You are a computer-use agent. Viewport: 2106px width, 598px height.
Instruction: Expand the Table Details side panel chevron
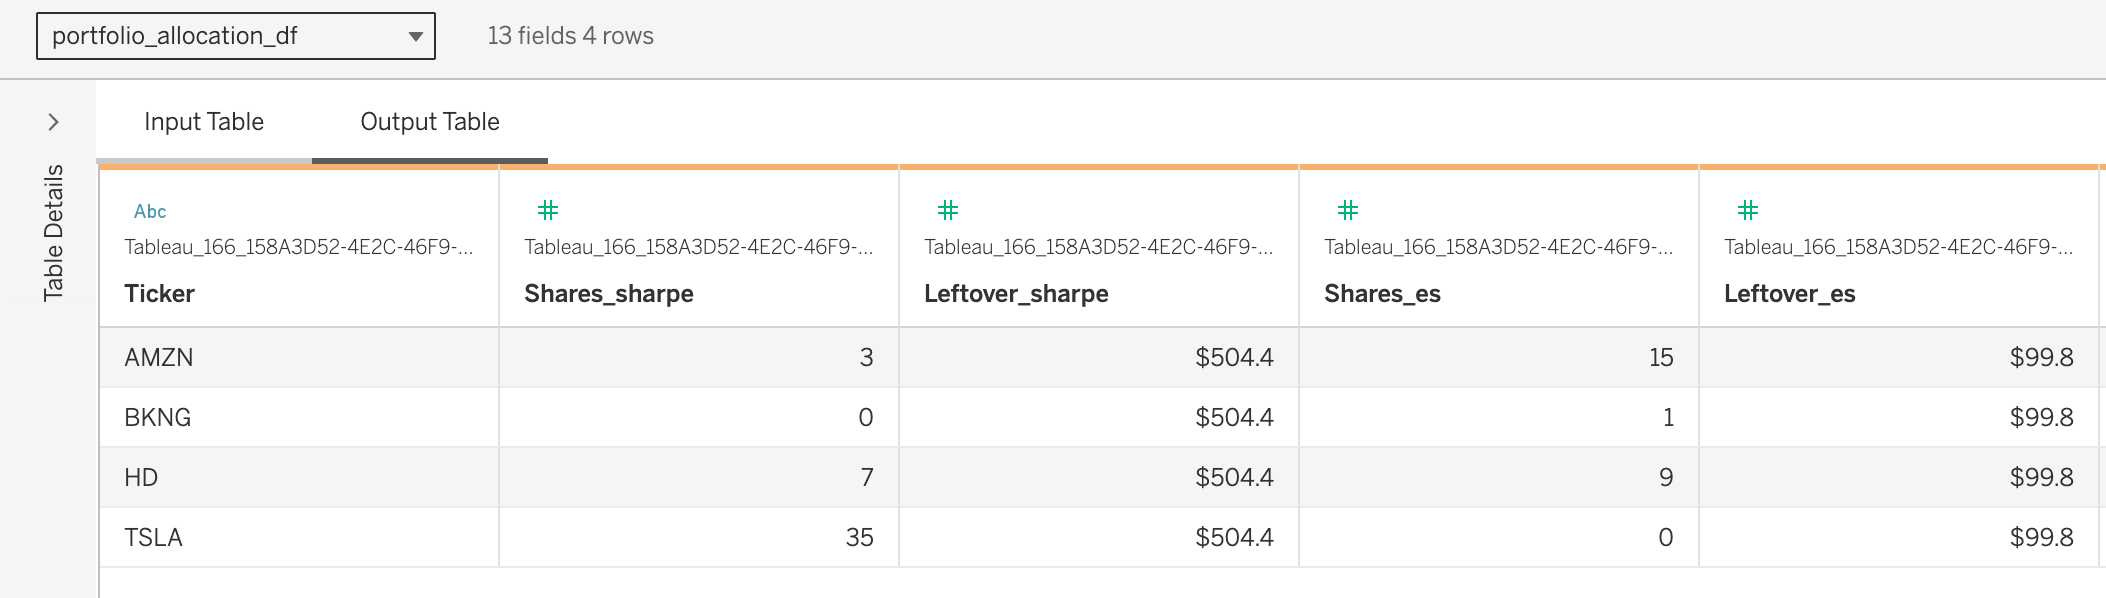coord(54,122)
